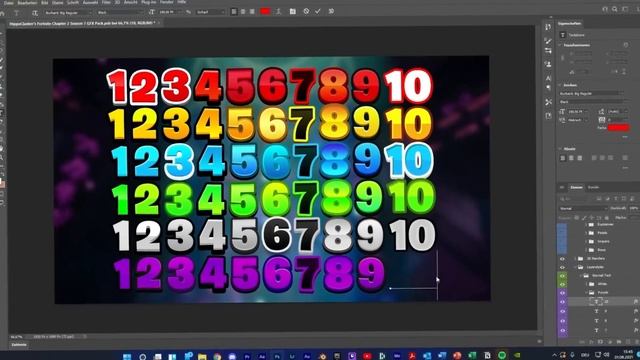Hide the 3D Numbers group

562,259
